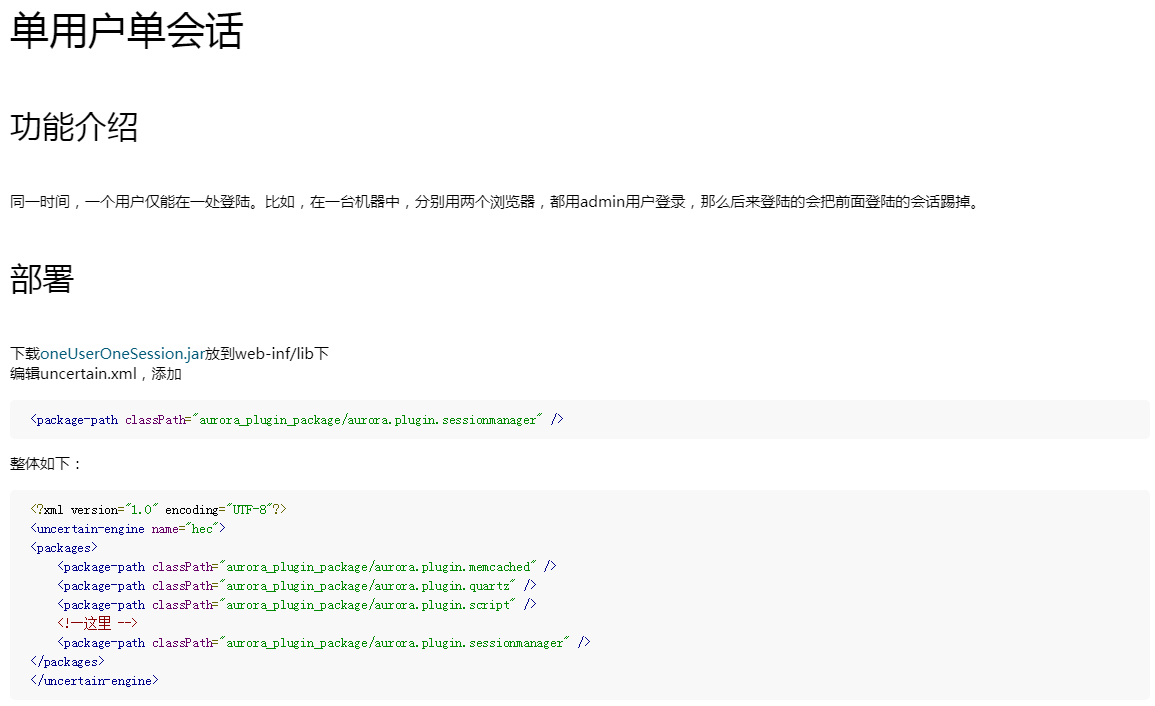This screenshot has width=1155, height=706.
Task: Open the oneUserOneSession.jar download link
Action: (x=122, y=354)
